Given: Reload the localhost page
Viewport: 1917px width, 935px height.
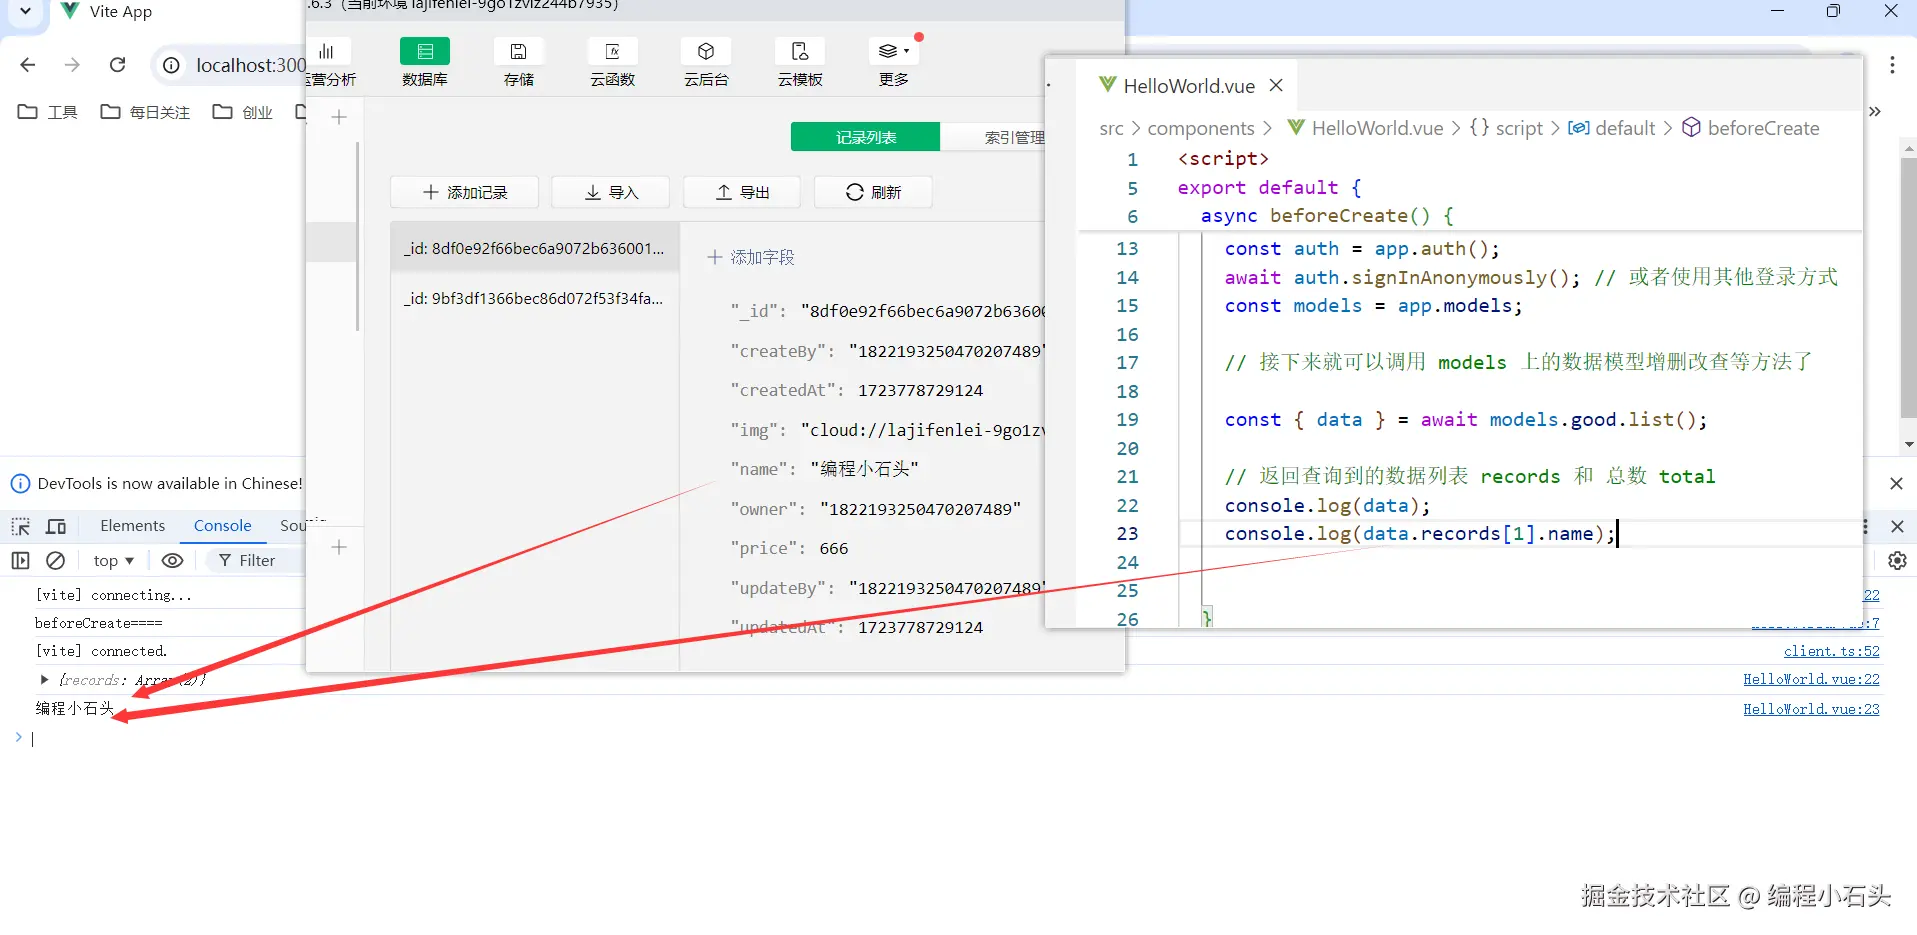Looking at the screenshot, I should (117, 65).
